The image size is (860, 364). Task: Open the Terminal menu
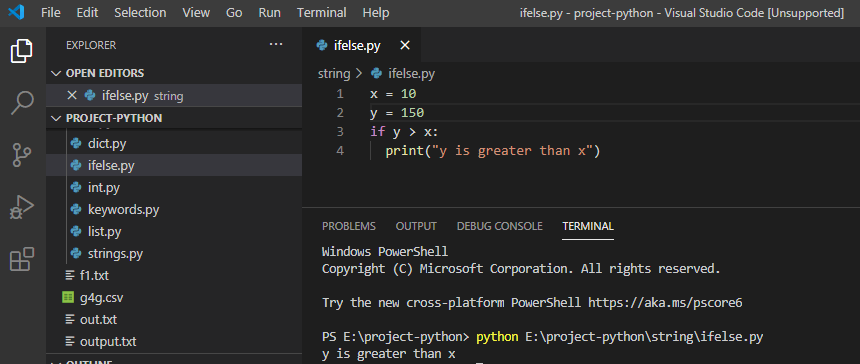pos(321,13)
